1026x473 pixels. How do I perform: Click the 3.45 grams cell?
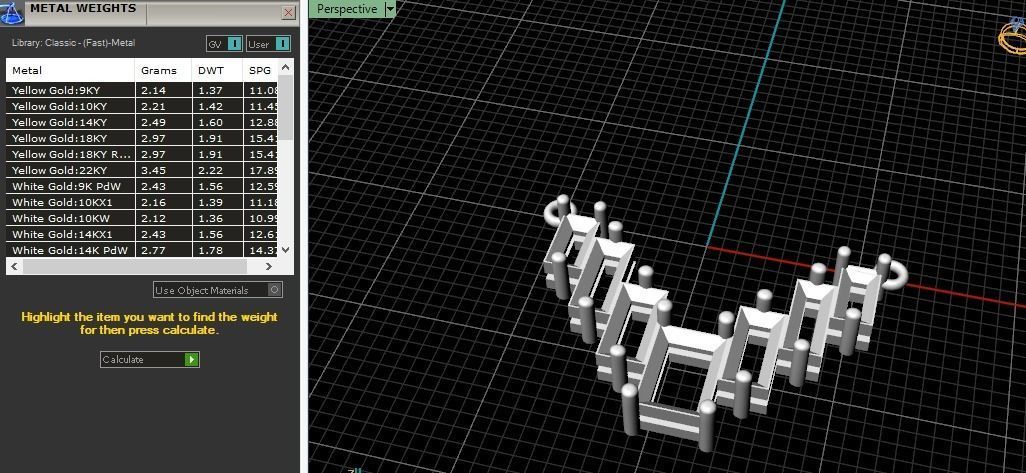pos(164,170)
